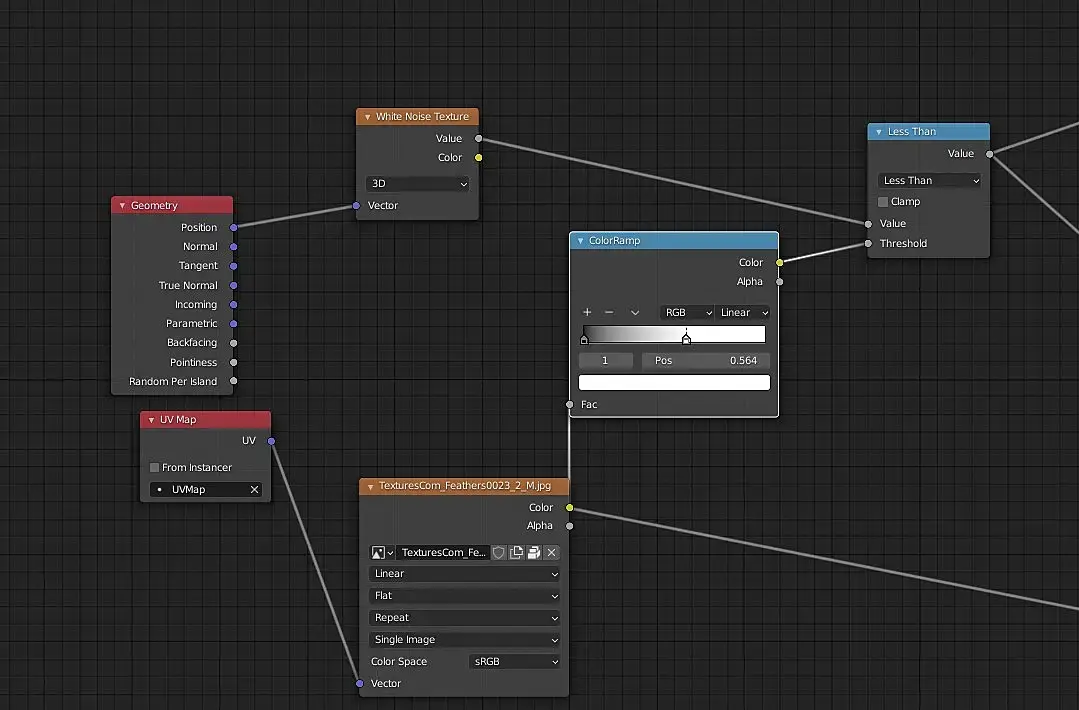Click the Geometry Tangent output socket
Screen dimensions: 1079x710
pyautogui.click(x=234, y=266)
